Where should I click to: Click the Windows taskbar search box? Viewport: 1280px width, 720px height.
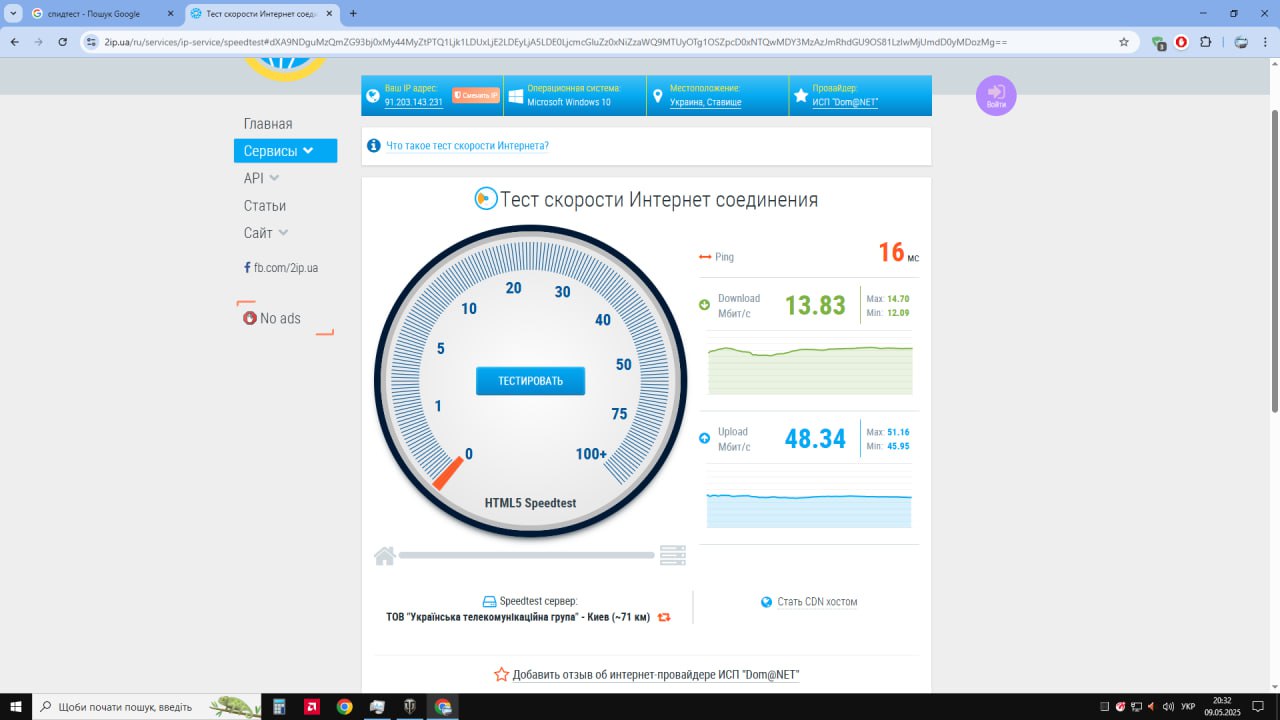point(146,706)
